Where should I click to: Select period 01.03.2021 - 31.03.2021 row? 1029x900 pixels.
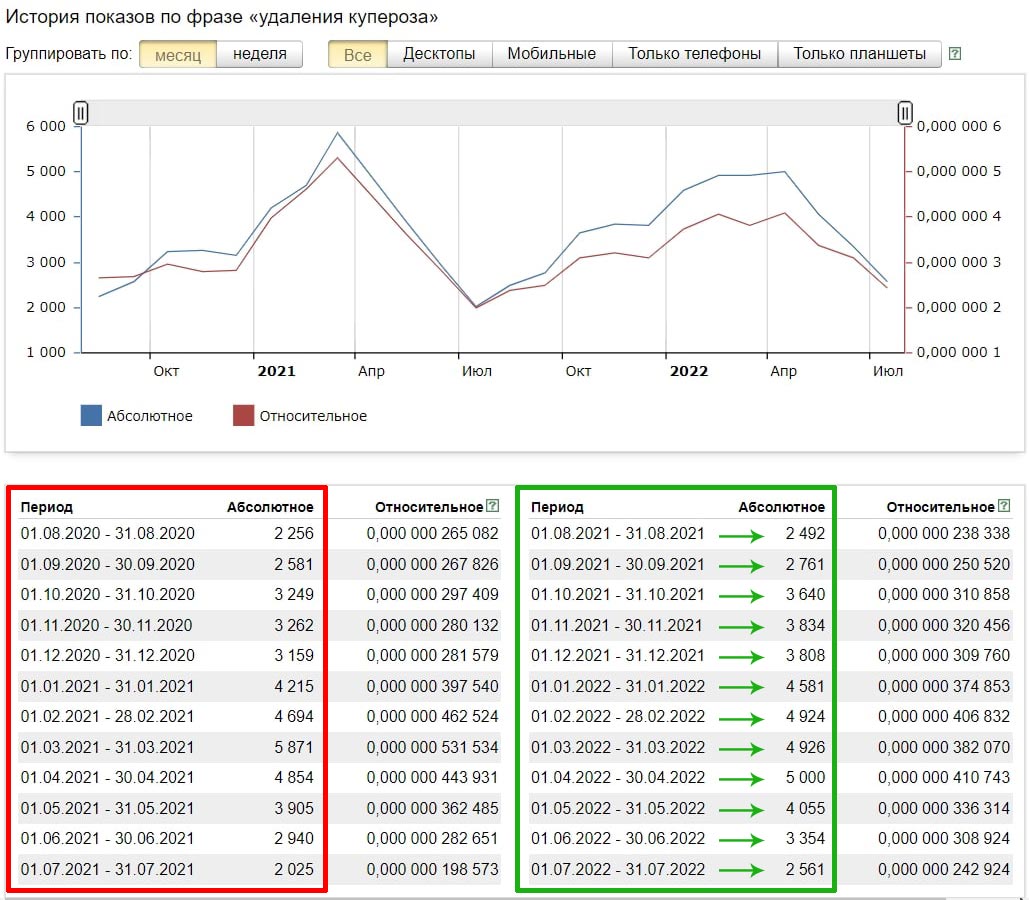(260, 747)
